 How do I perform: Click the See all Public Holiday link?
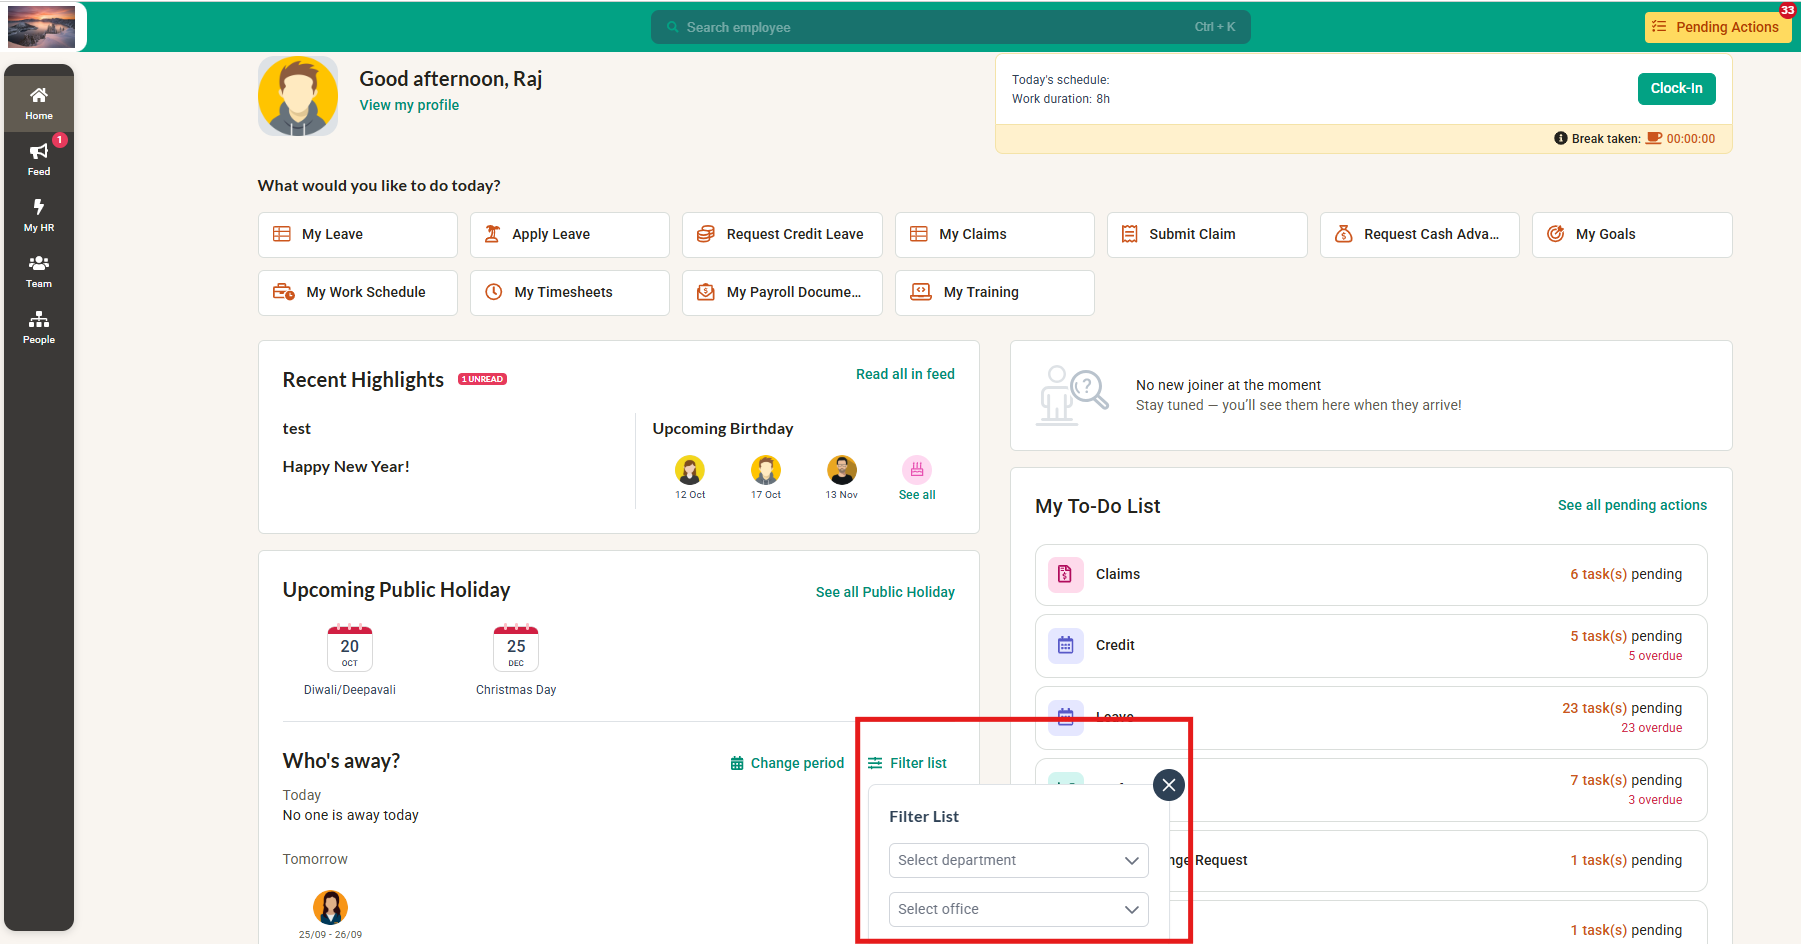[x=884, y=592]
